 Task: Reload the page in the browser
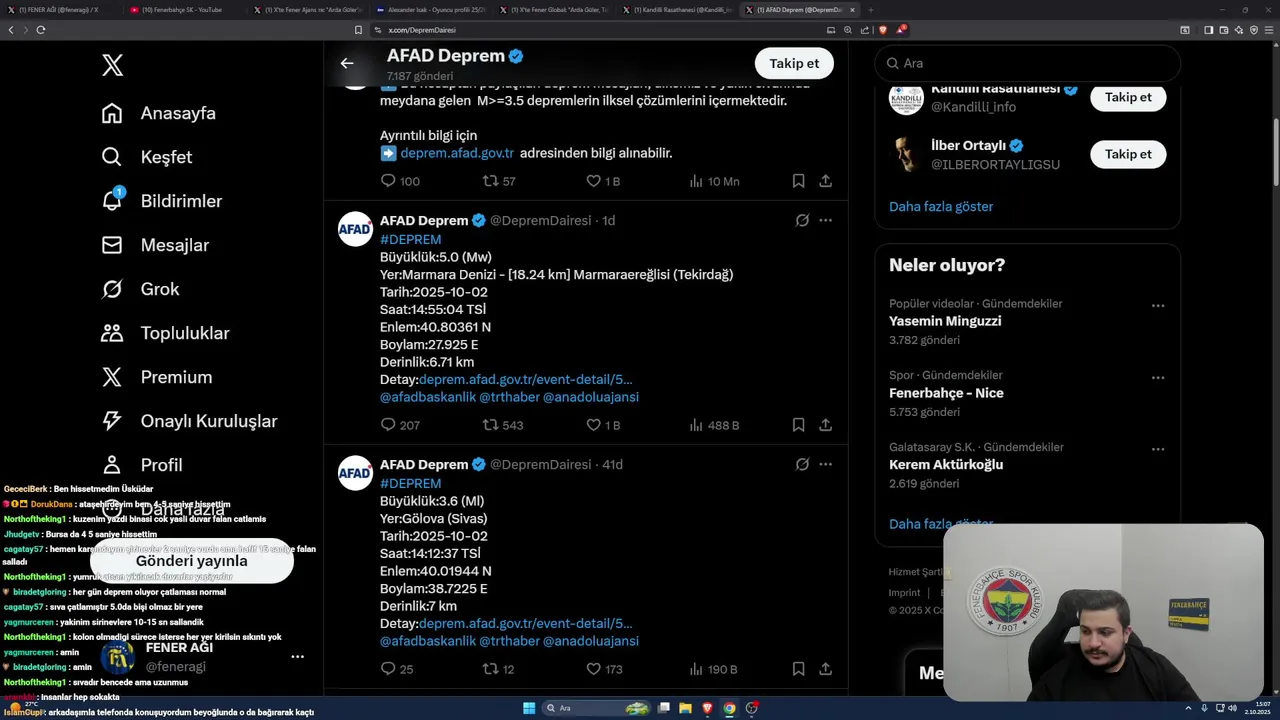coord(41,30)
